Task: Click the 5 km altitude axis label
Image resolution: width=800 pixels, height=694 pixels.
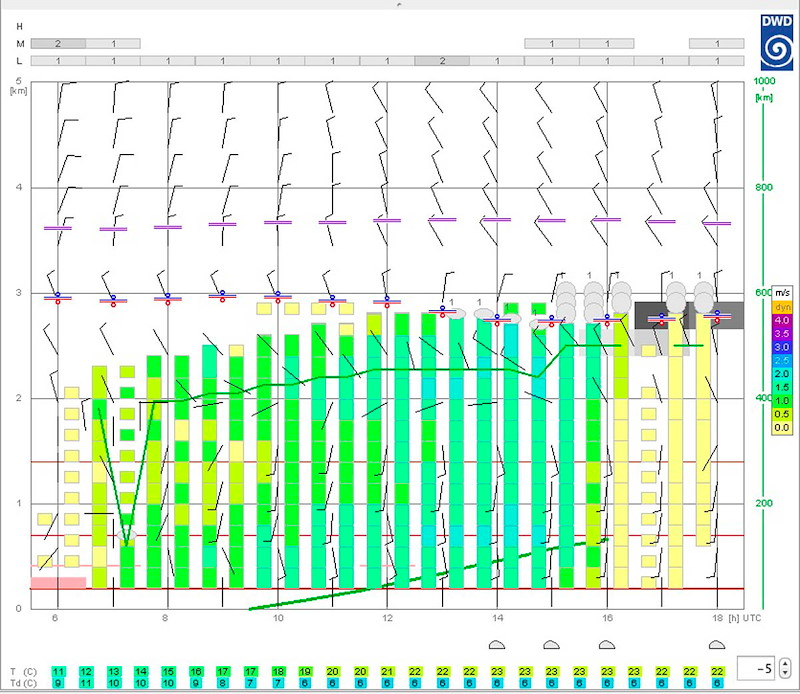Action: [x=19, y=81]
